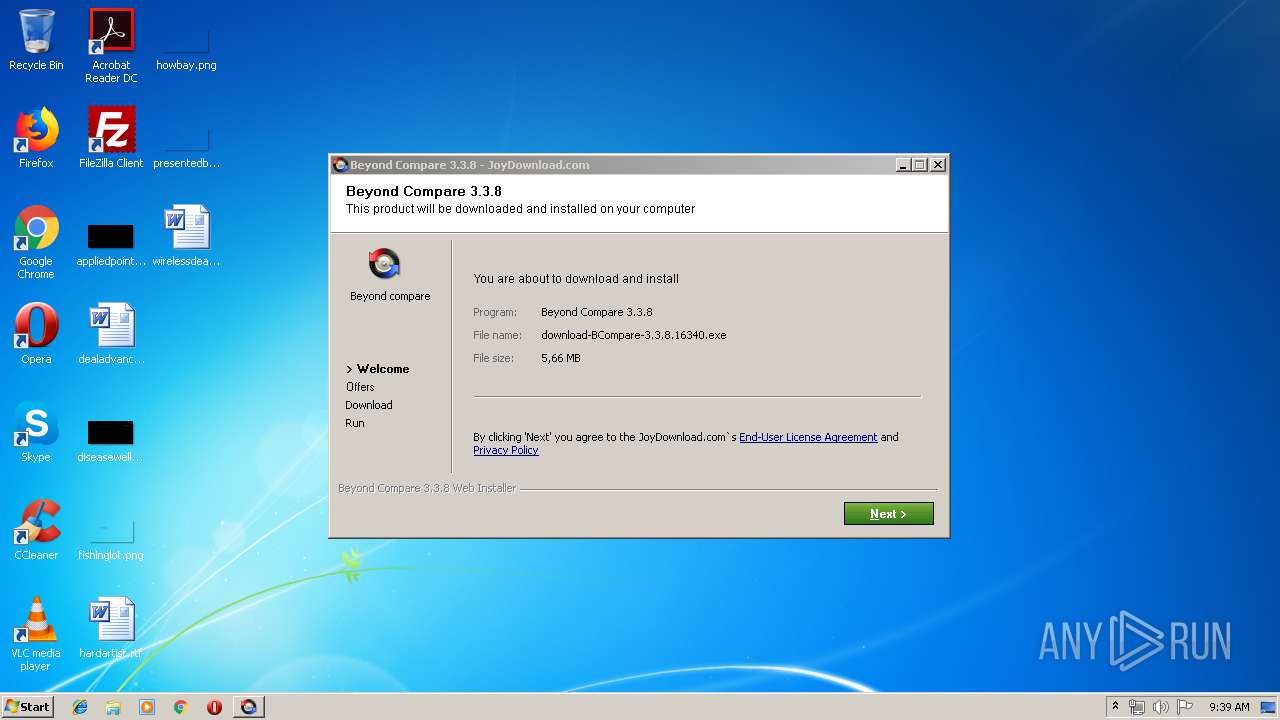
Task: Open Action Center flag icon
Action: (1185, 707)
